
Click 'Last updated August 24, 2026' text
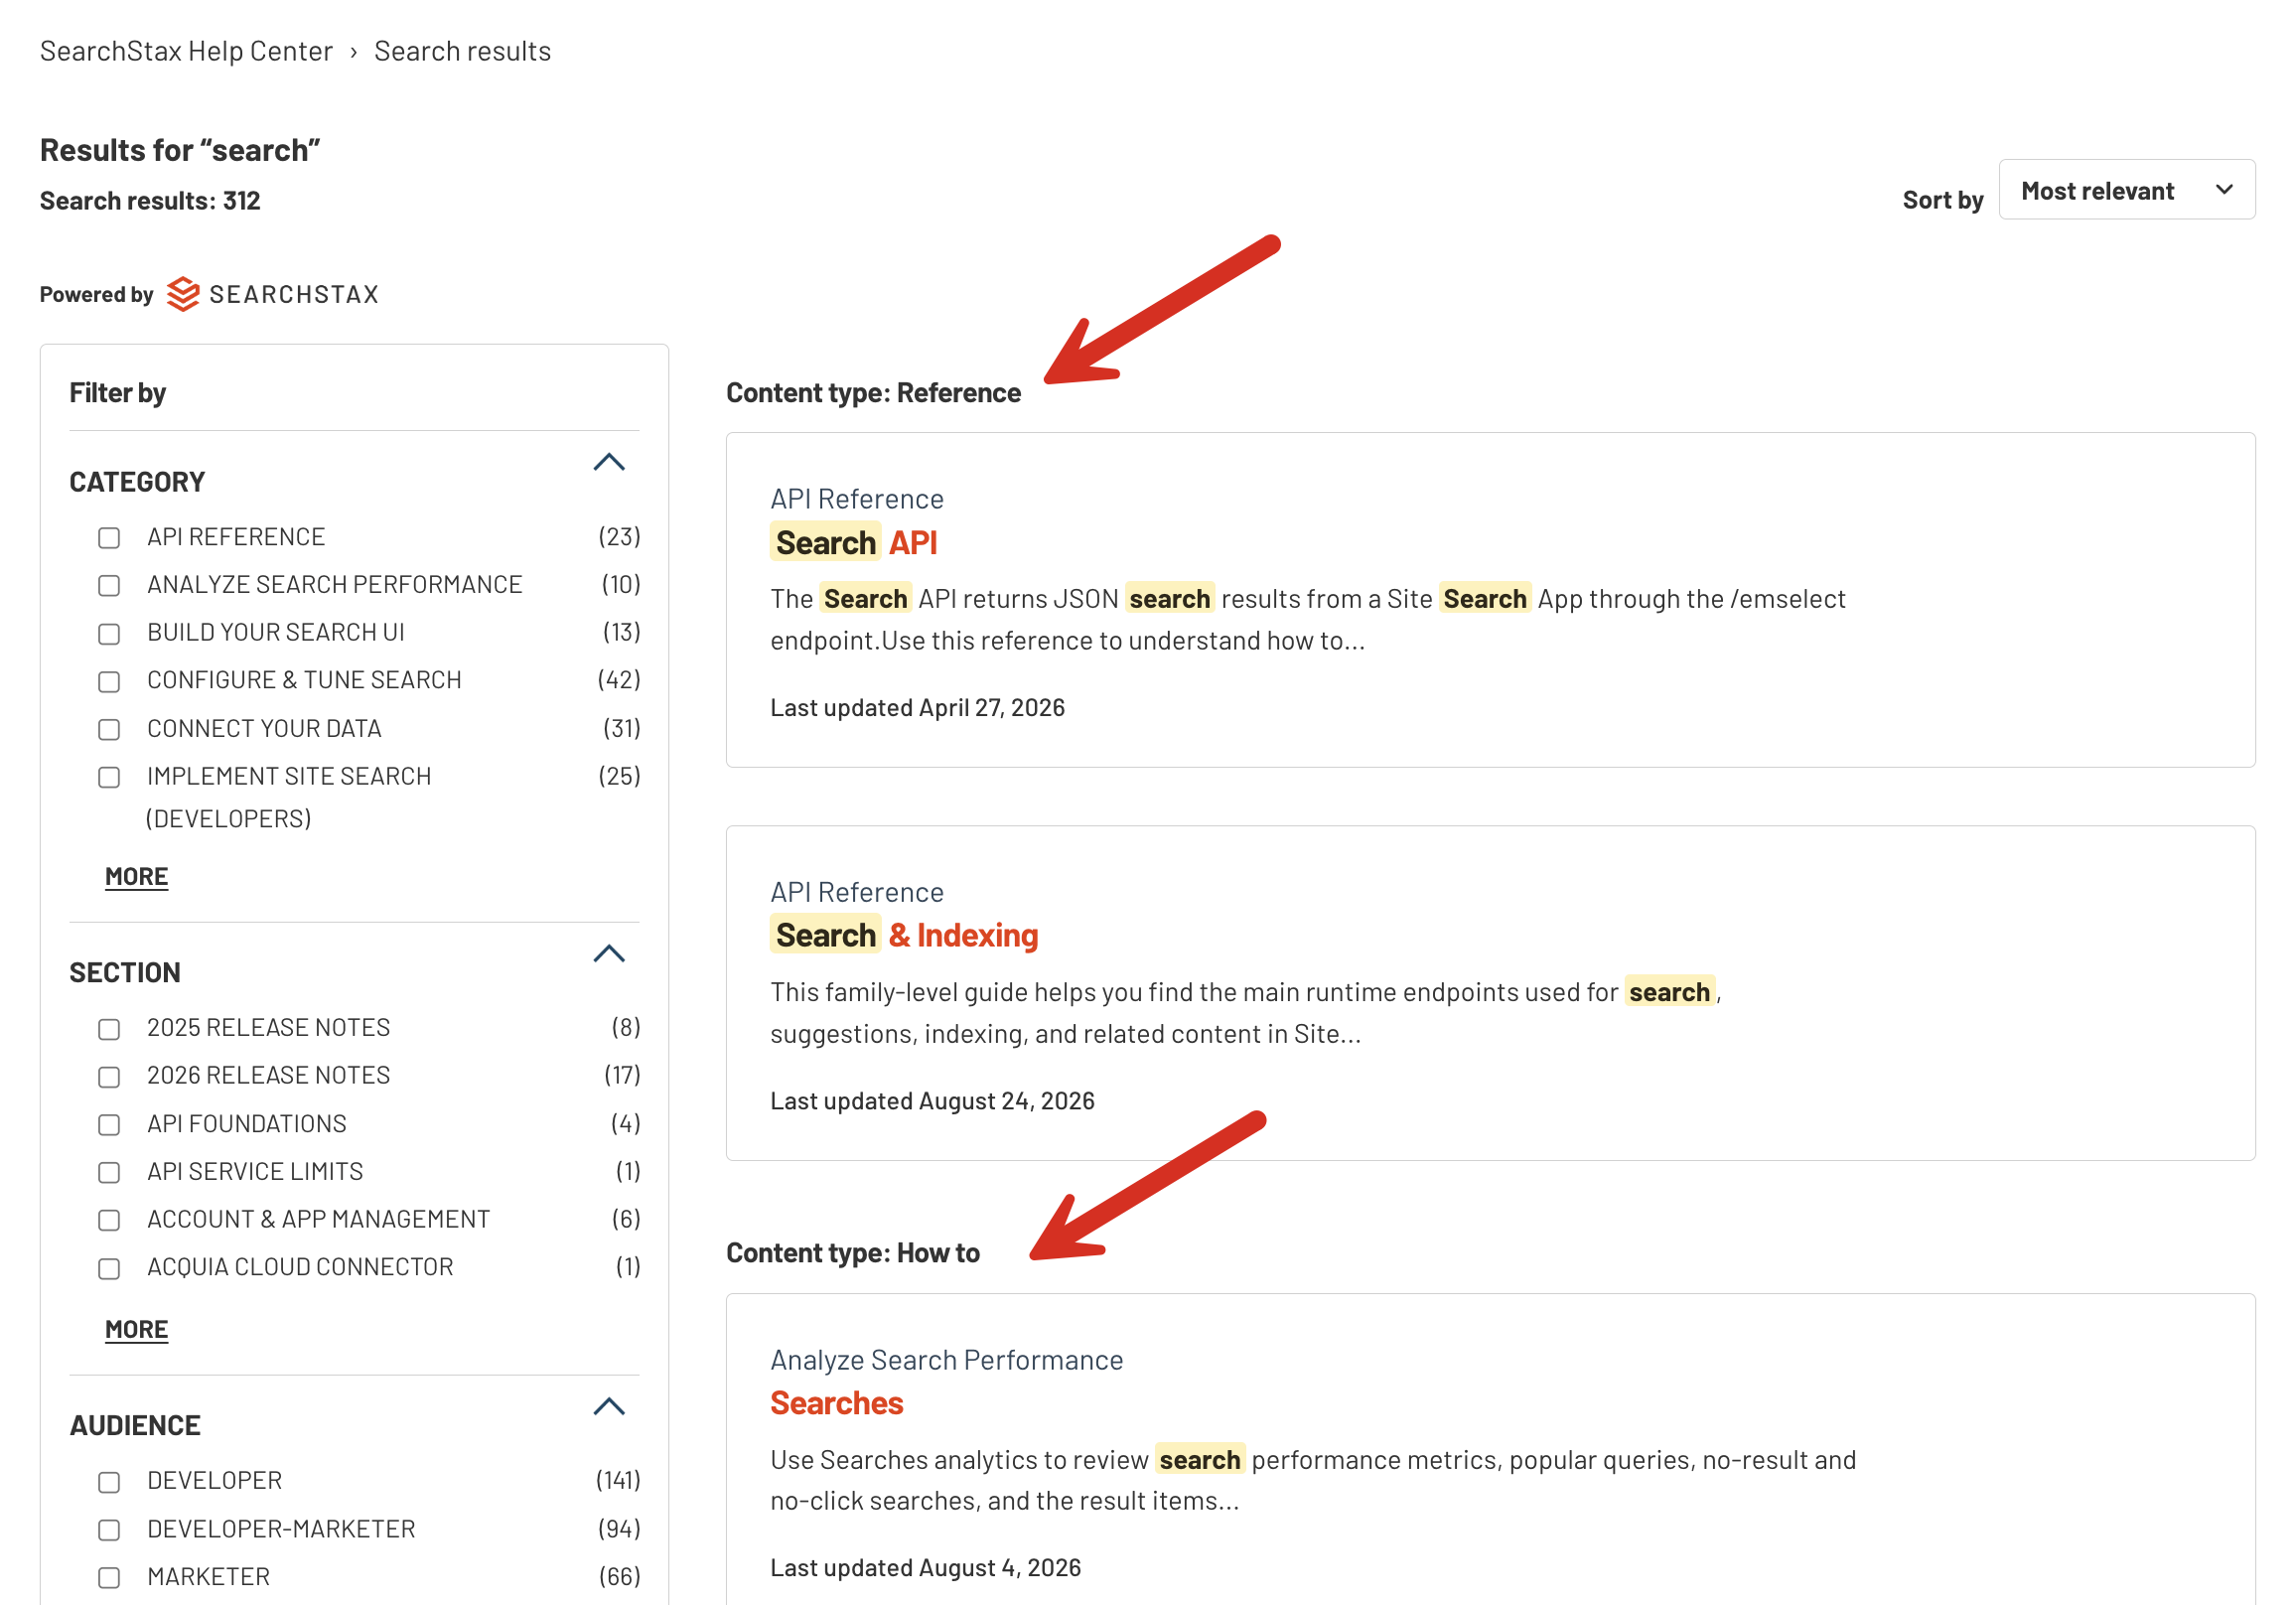(x=932, y=1100)
